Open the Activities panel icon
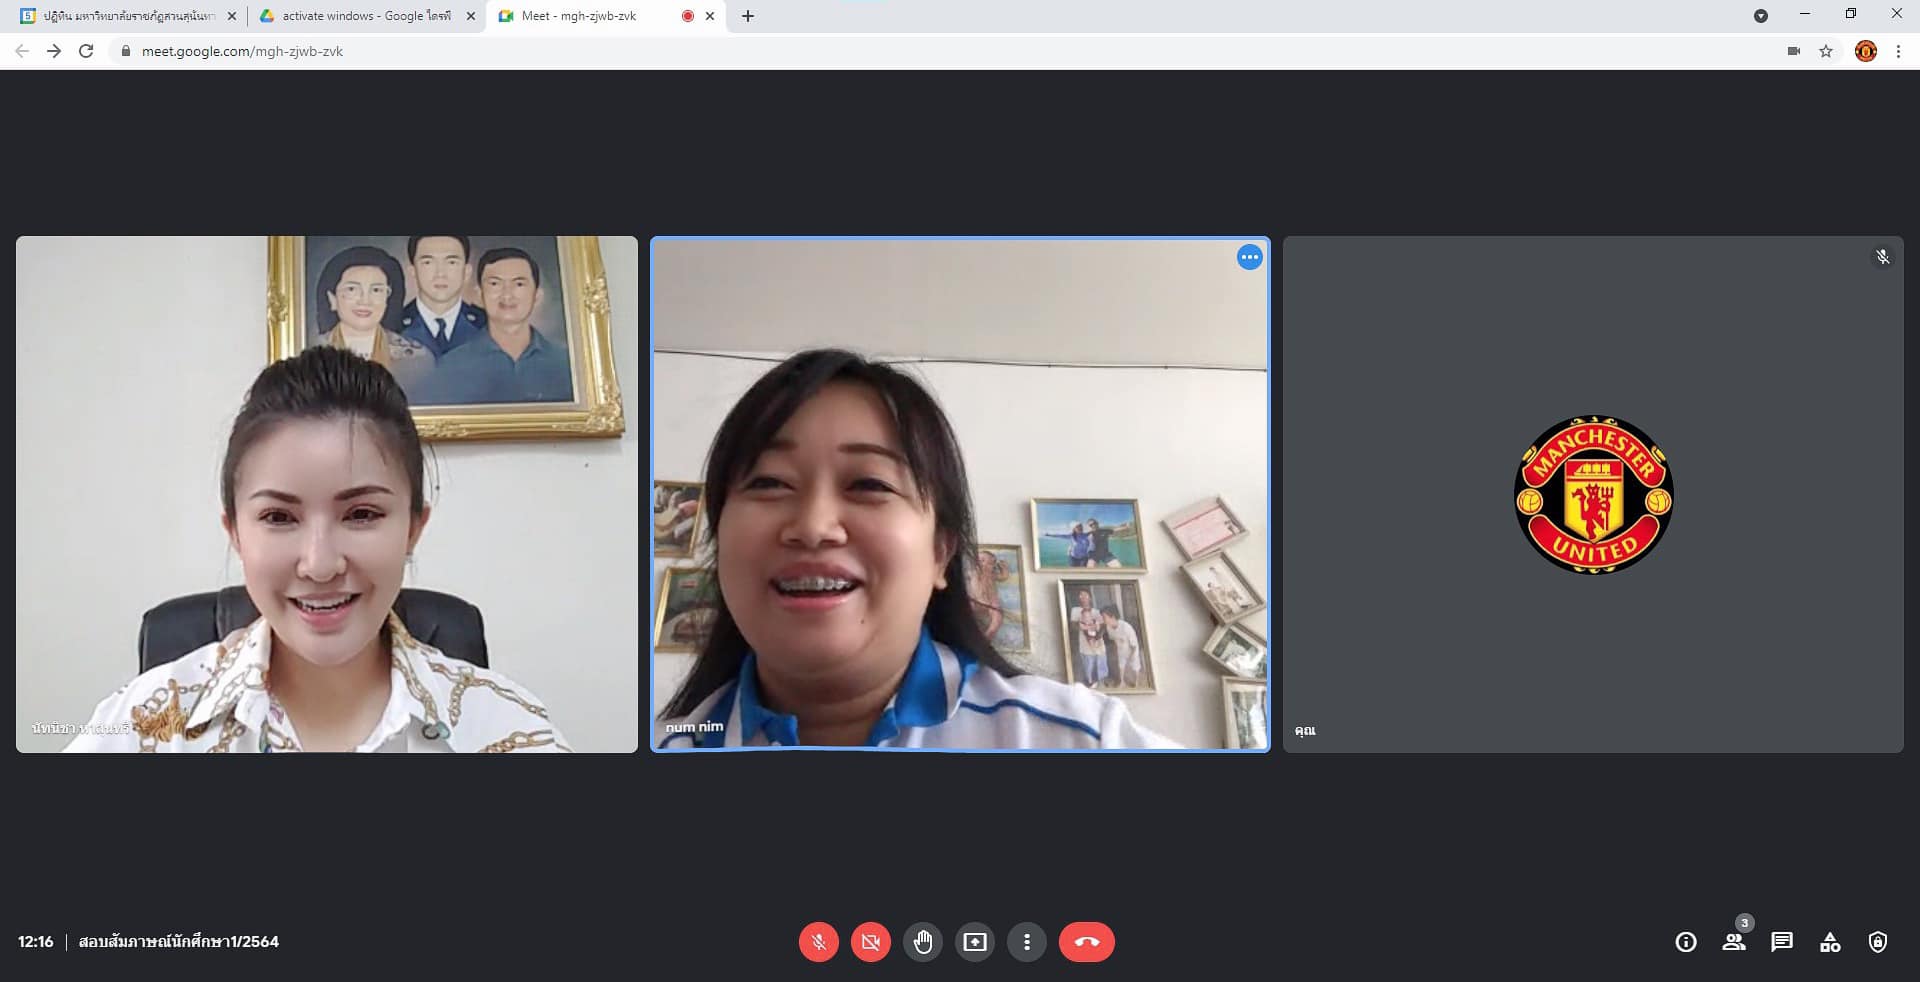Screen dimensions: 1920x982 (1830, 942)
